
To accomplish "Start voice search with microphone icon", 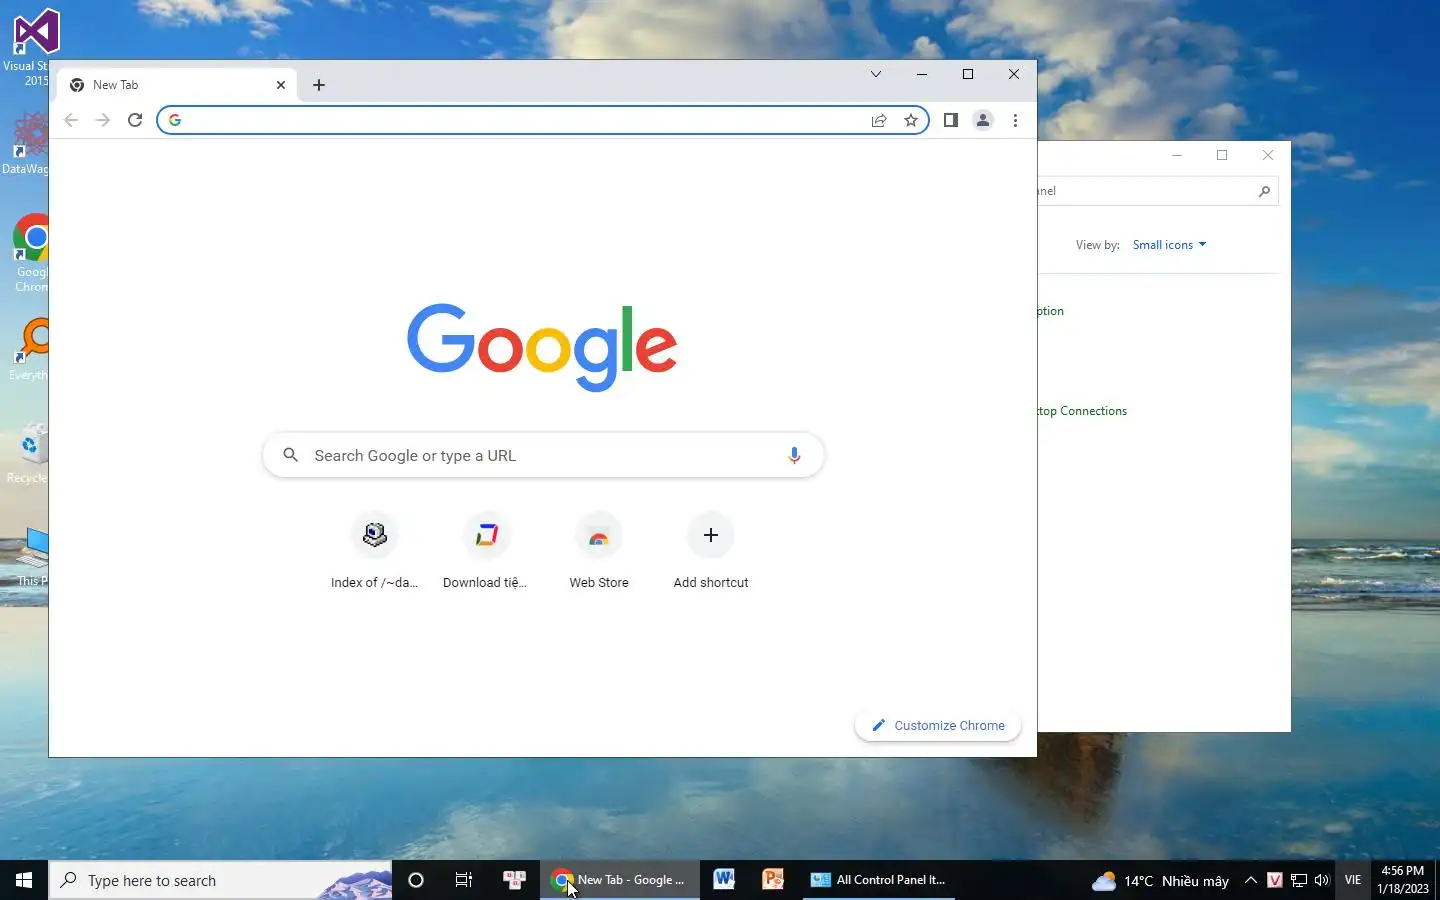I will [x=794, y=455].
